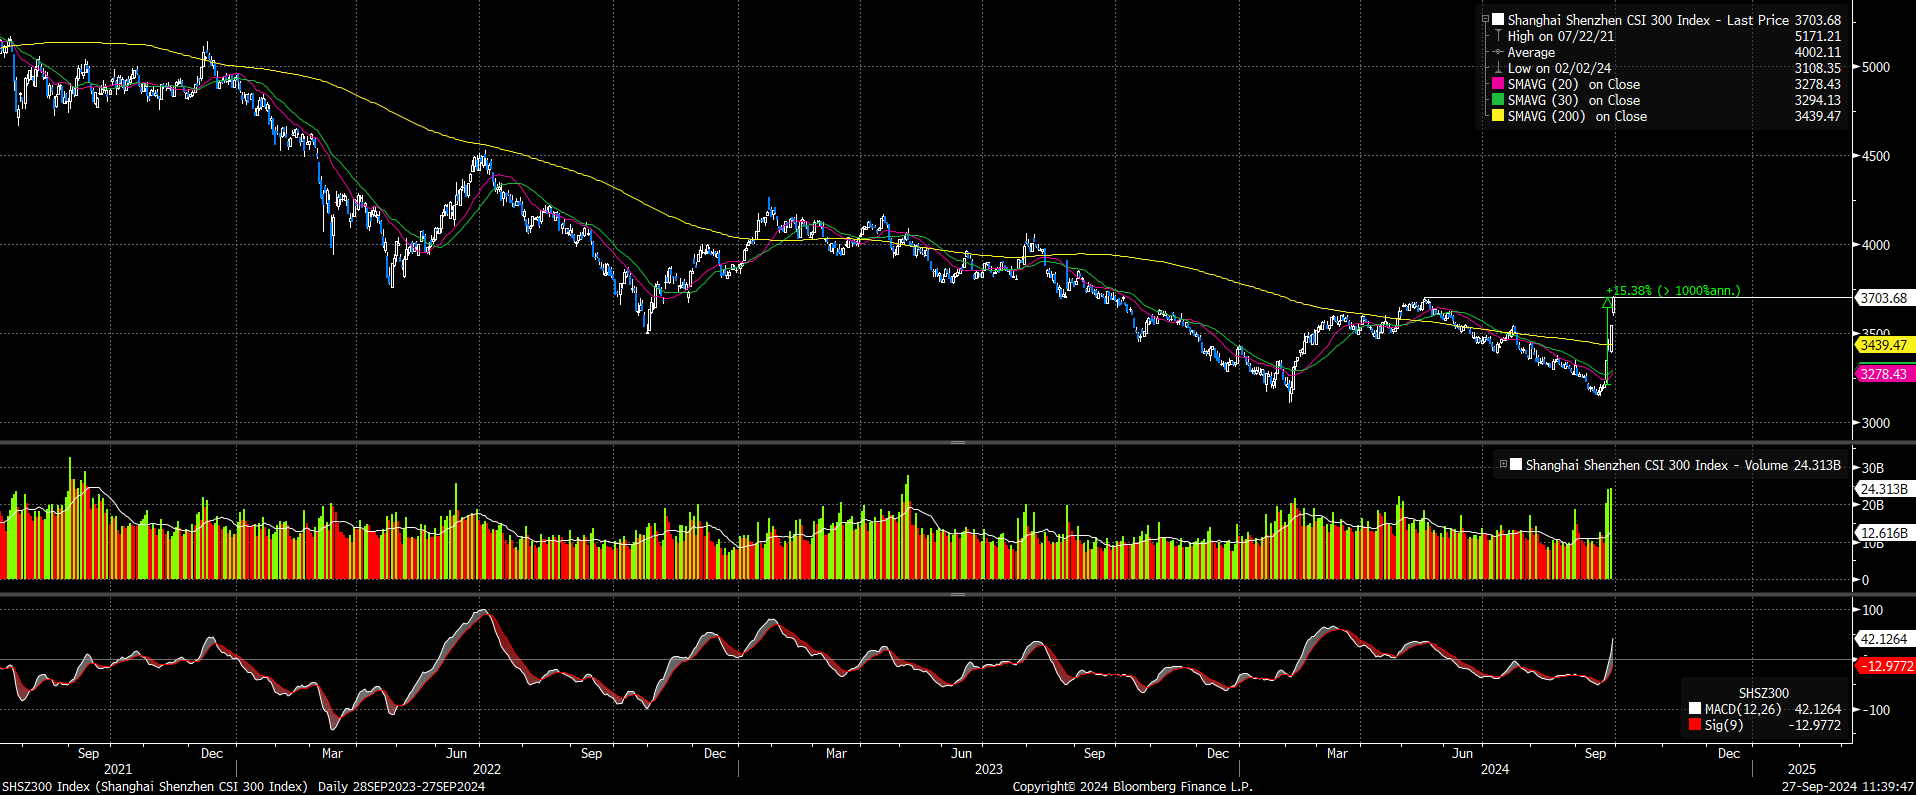Click the 4002.11 average value in legend
Image resolution: width=1916 pixels, height=795 pixels.
[x=1817, y=52]
